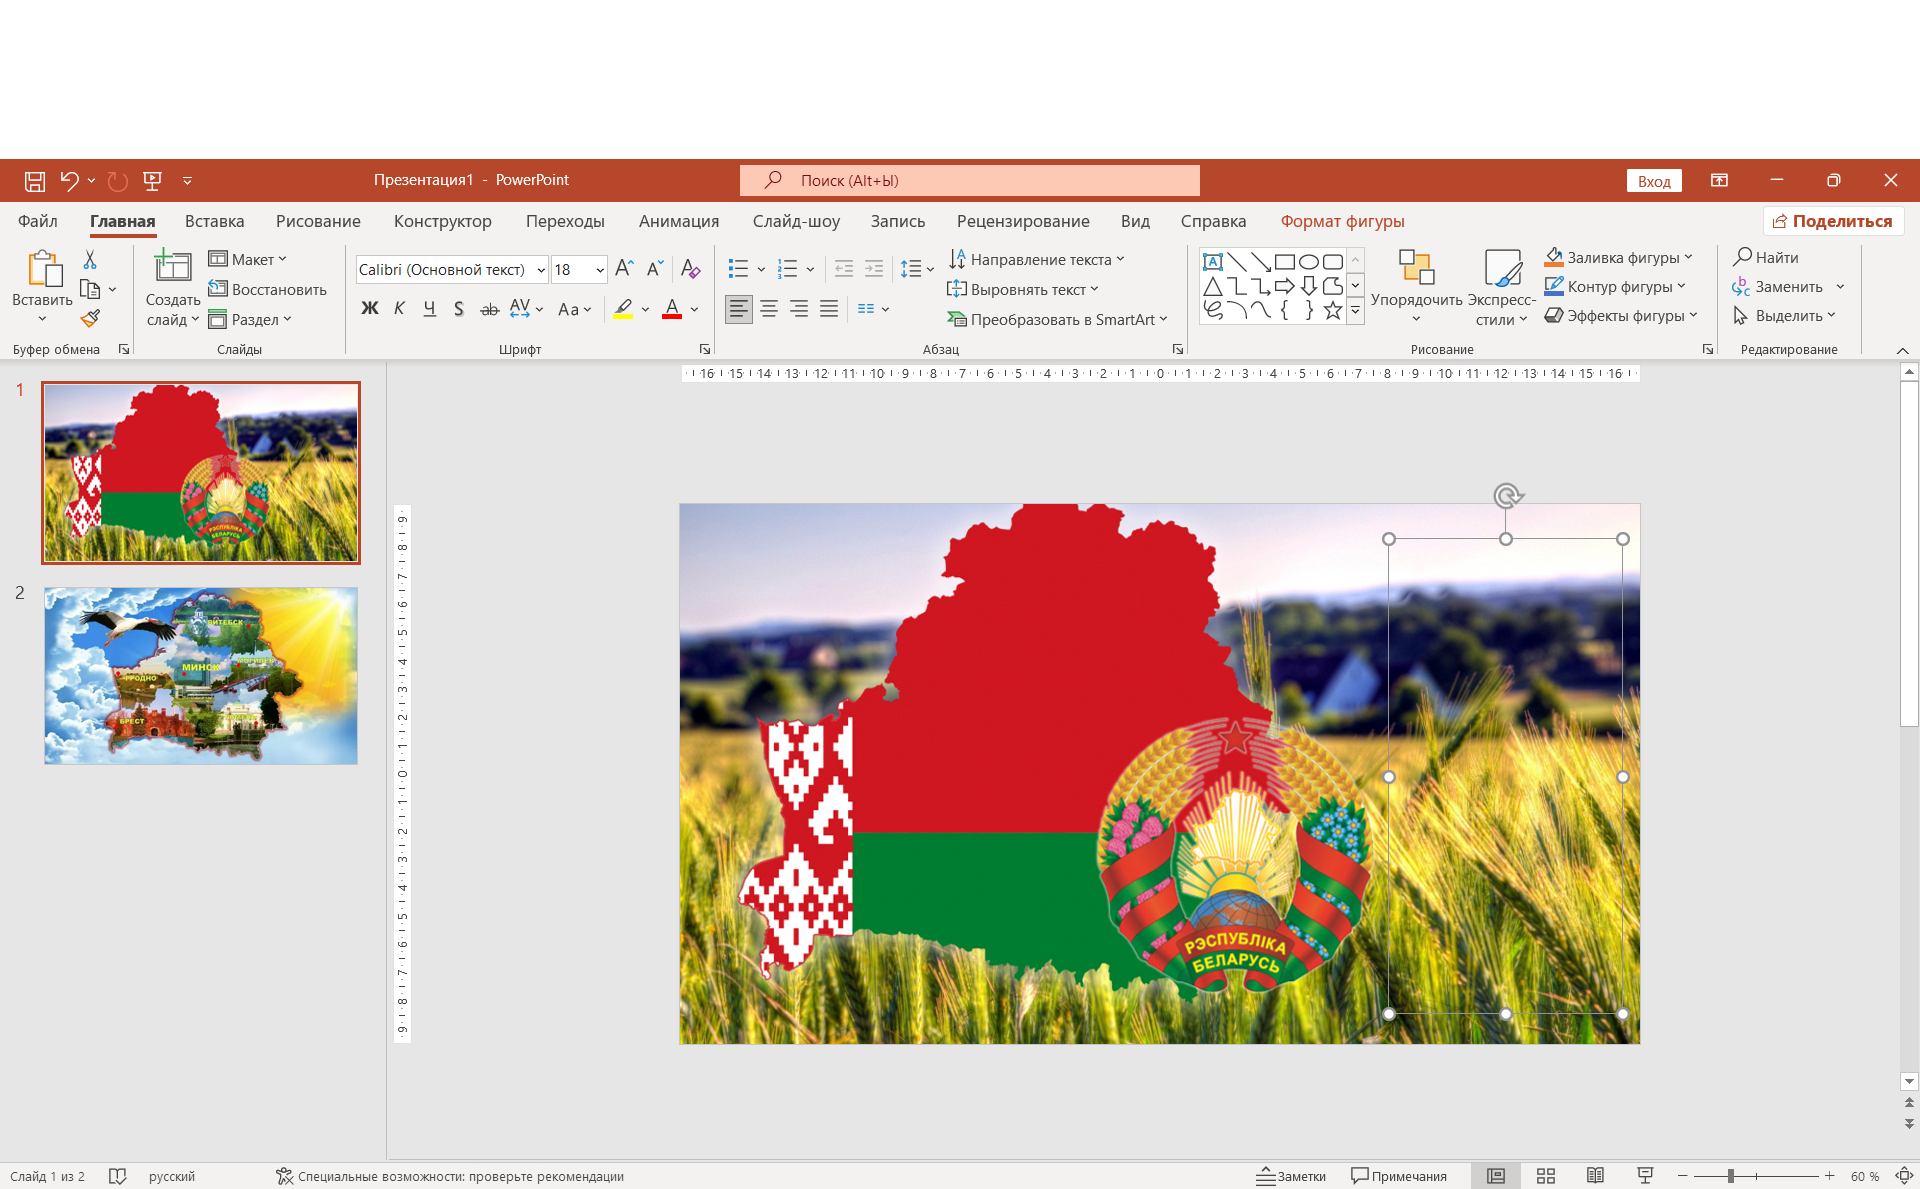
Task: Start slideshow from beginning icon
Action: (152, 181)
